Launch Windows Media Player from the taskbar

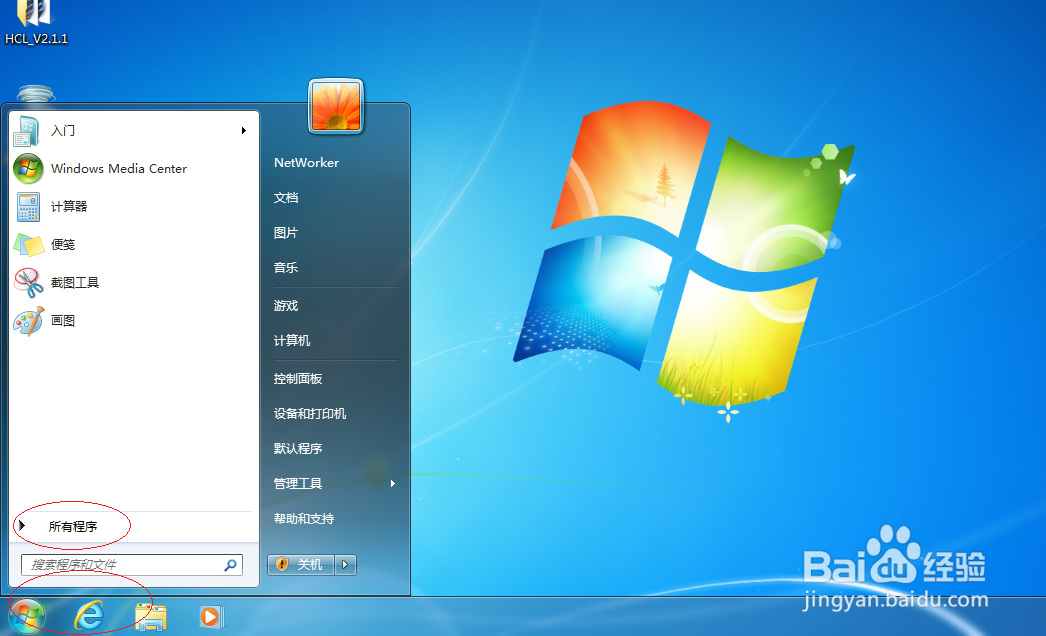(211, 617)
